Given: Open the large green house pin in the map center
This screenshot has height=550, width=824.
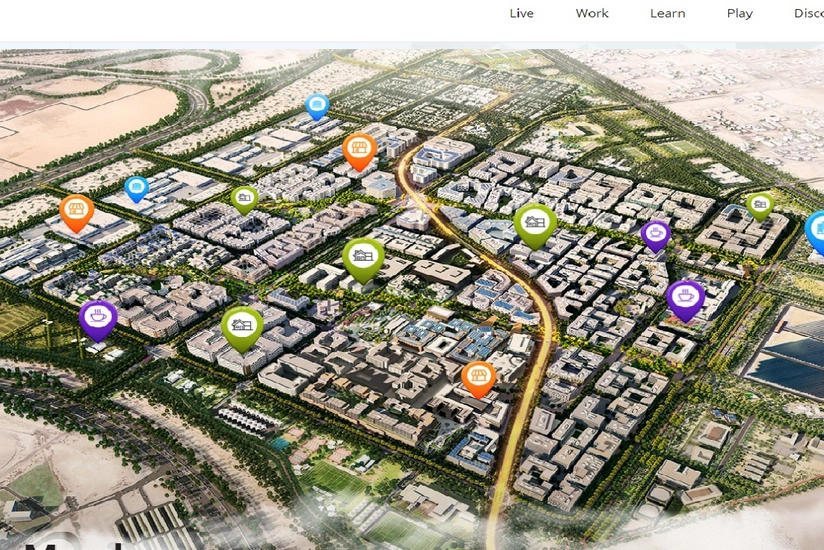Looking at the screenshot, I should pyautogui.click(x=363, y=260).
